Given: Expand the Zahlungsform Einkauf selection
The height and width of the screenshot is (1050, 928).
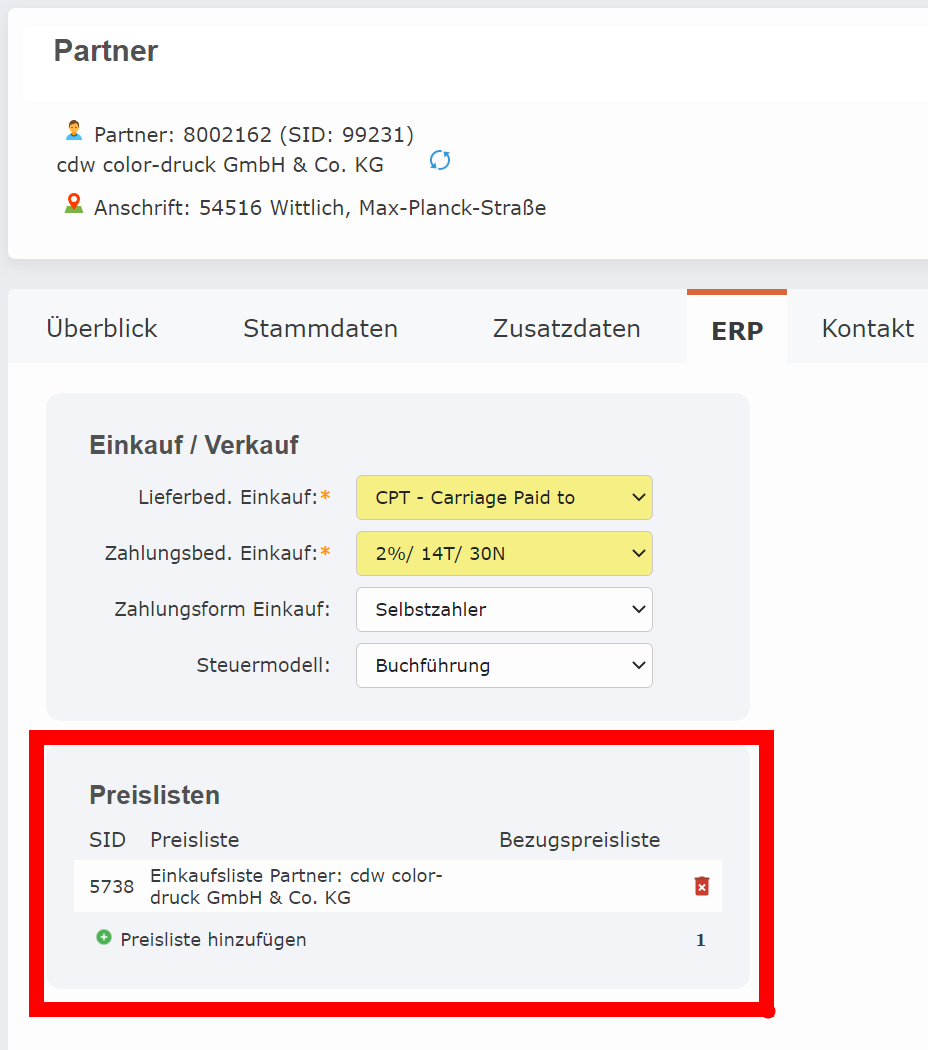Looking at the screenshot, I should [x=503, y=609].
